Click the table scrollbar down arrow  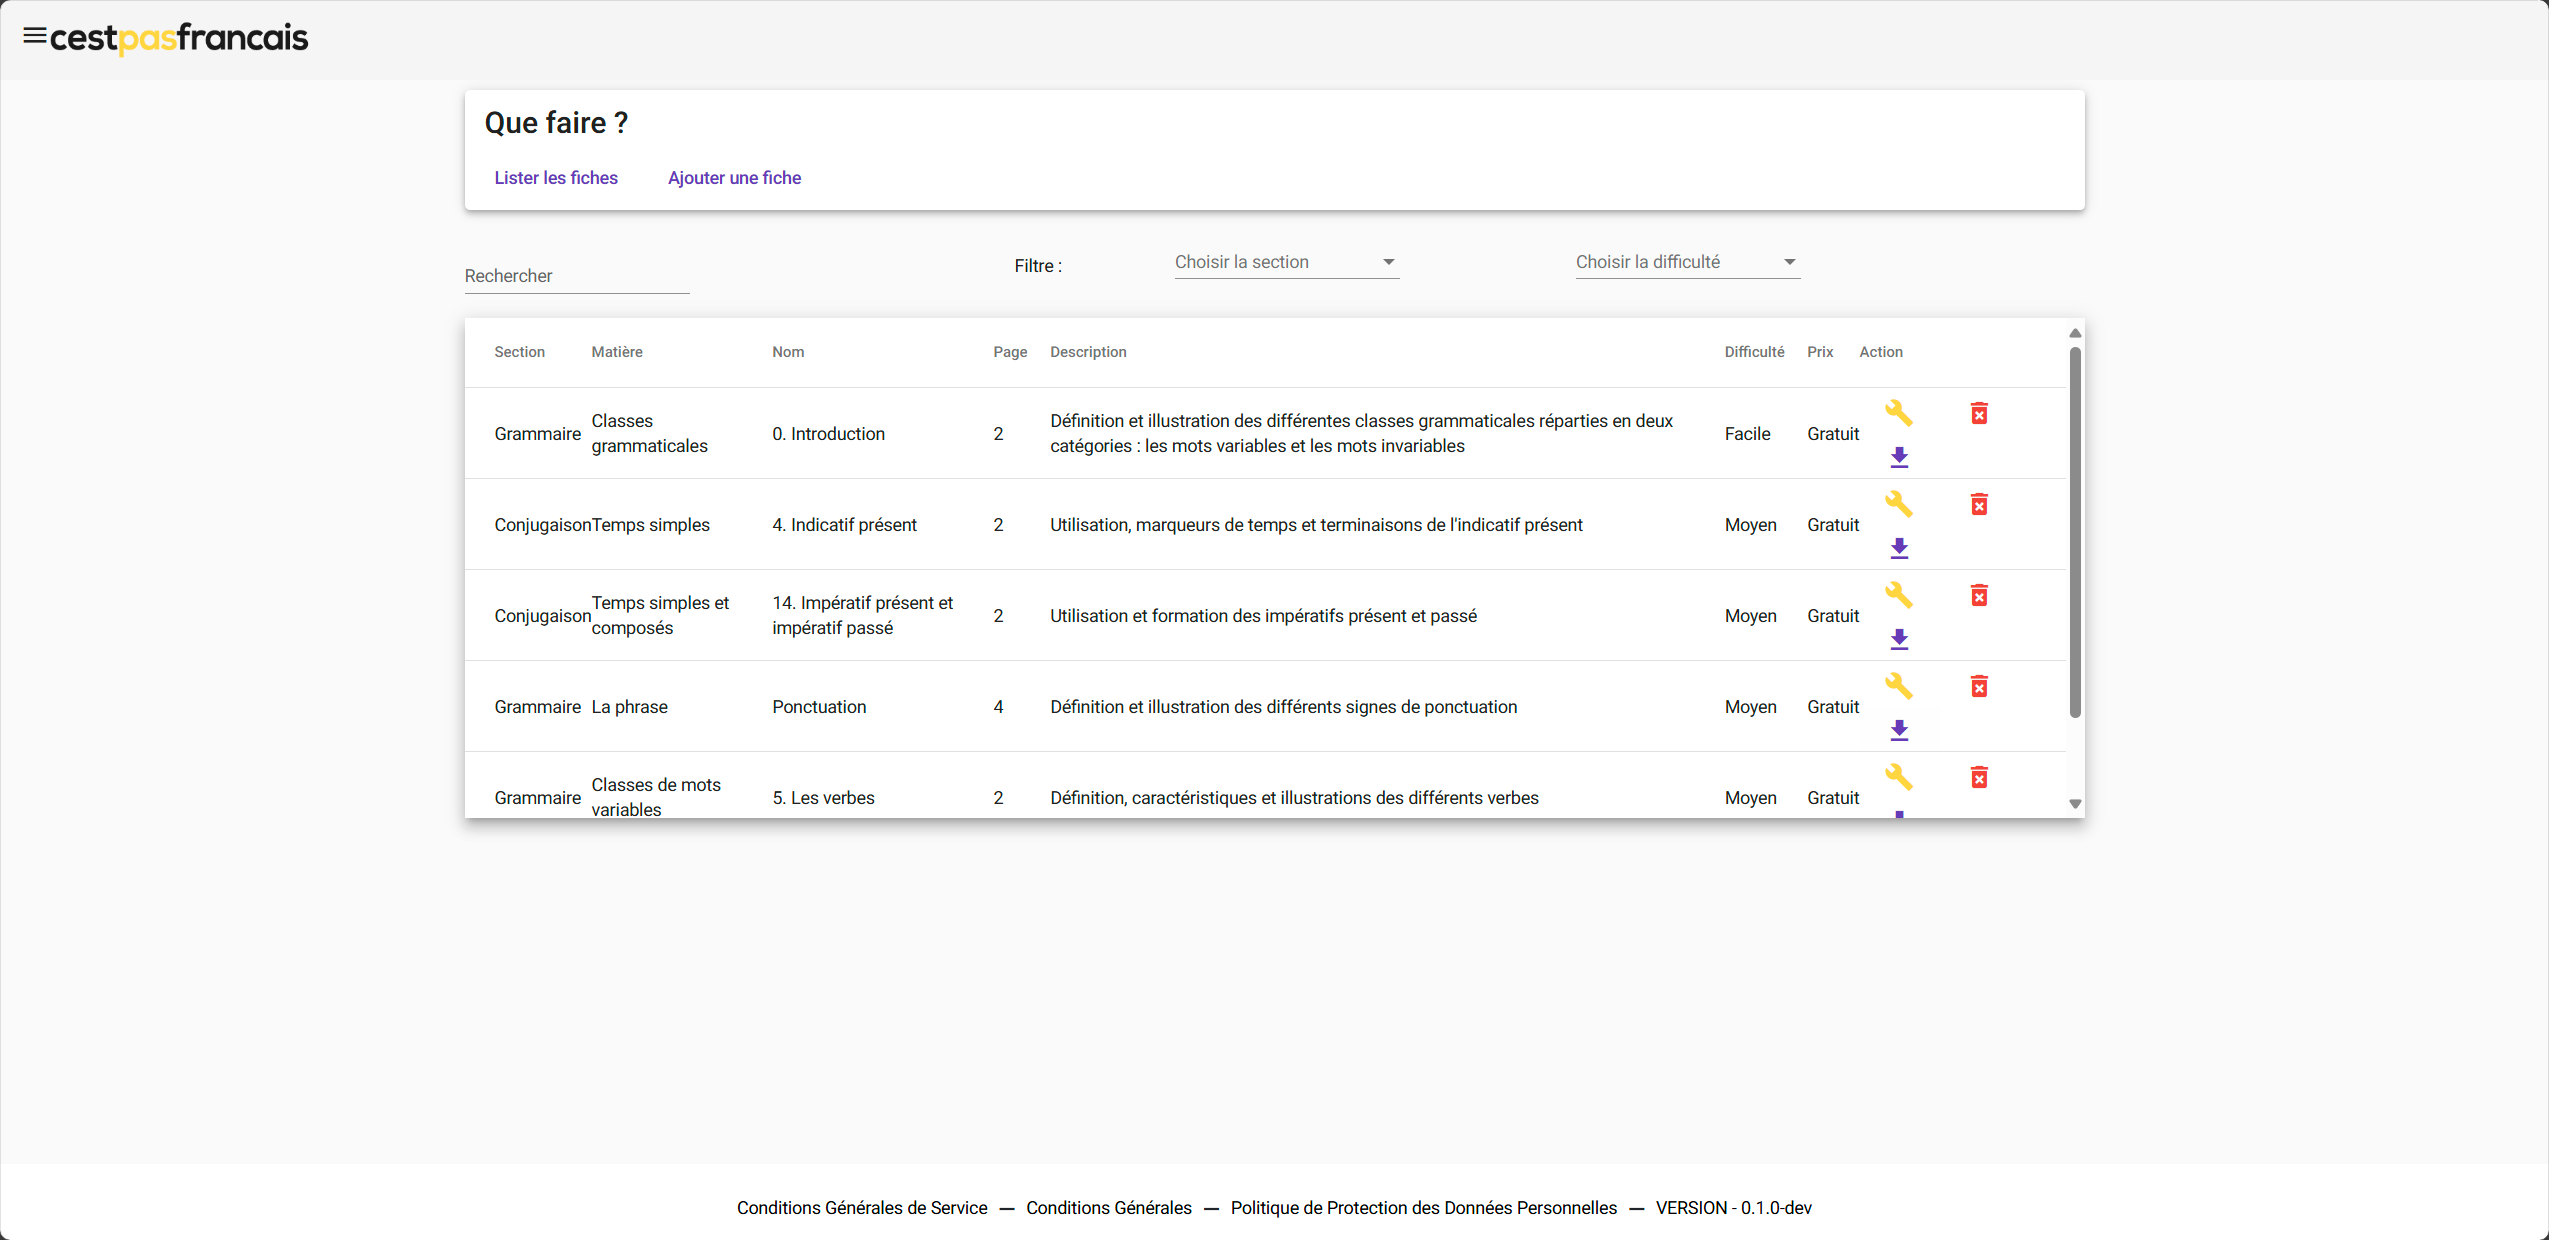[x=2075, y=804]
